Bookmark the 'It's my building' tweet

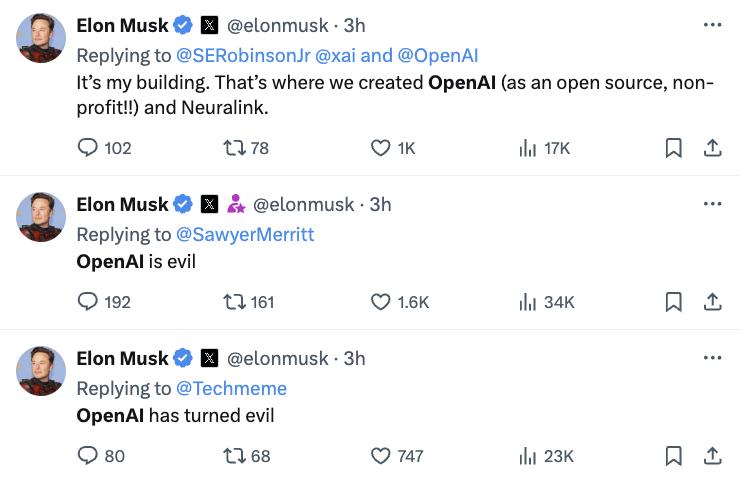(x=673, y=148)
